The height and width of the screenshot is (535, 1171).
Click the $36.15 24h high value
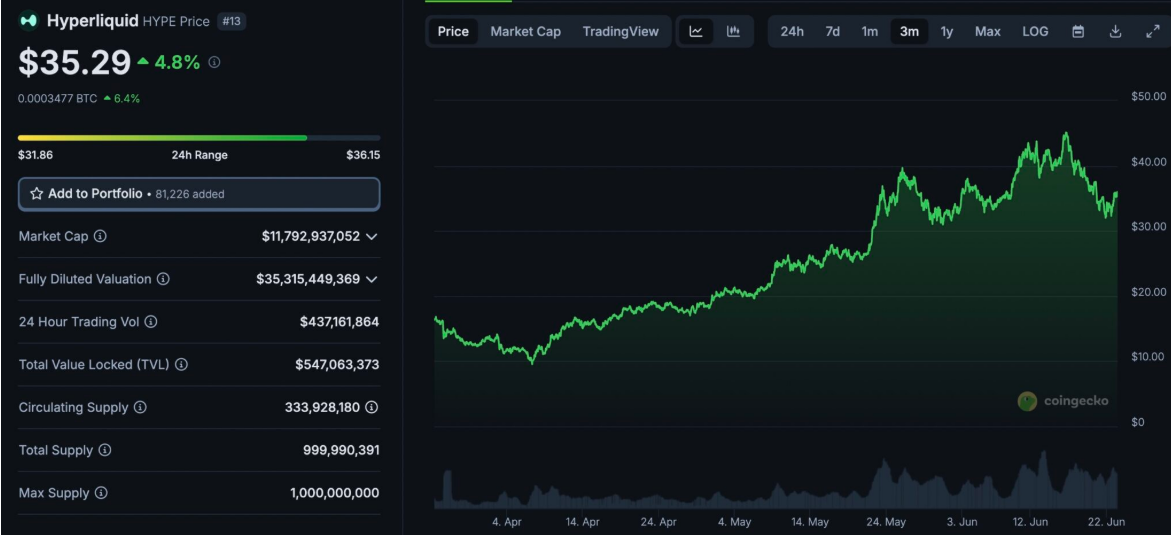tap(363, 155)
